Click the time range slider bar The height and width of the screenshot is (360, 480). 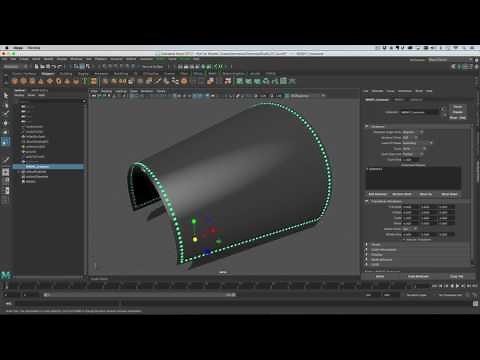click(x=140, y=295)
